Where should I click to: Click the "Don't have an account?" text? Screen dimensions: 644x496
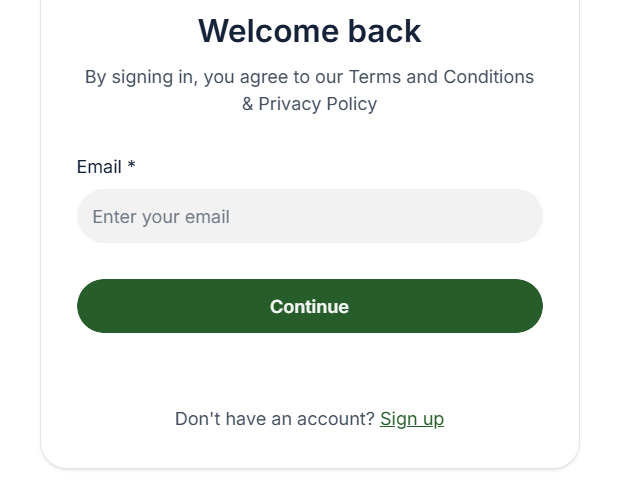pos(275,419)
